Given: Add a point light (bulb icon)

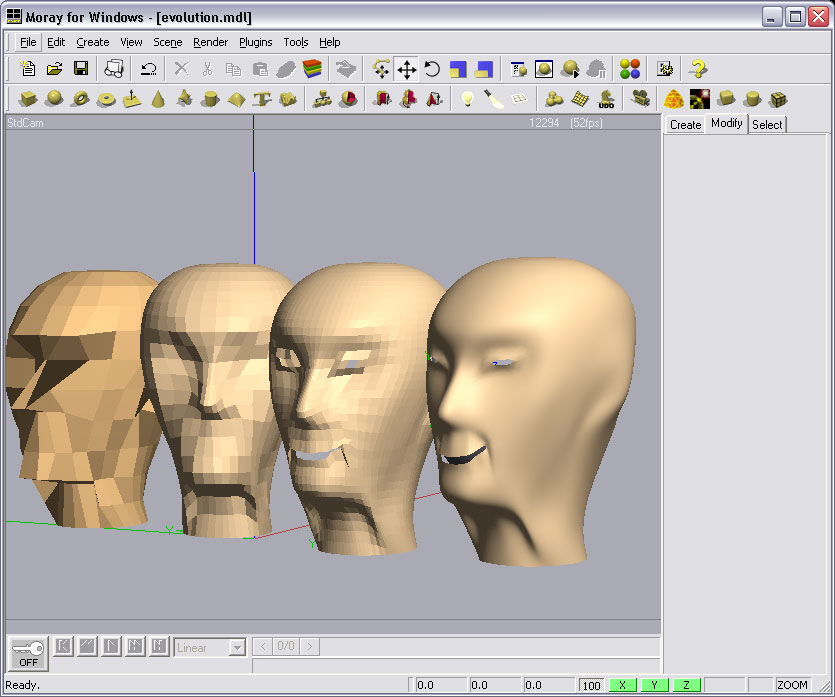Looking at the screenshot, I should [466, 99].
